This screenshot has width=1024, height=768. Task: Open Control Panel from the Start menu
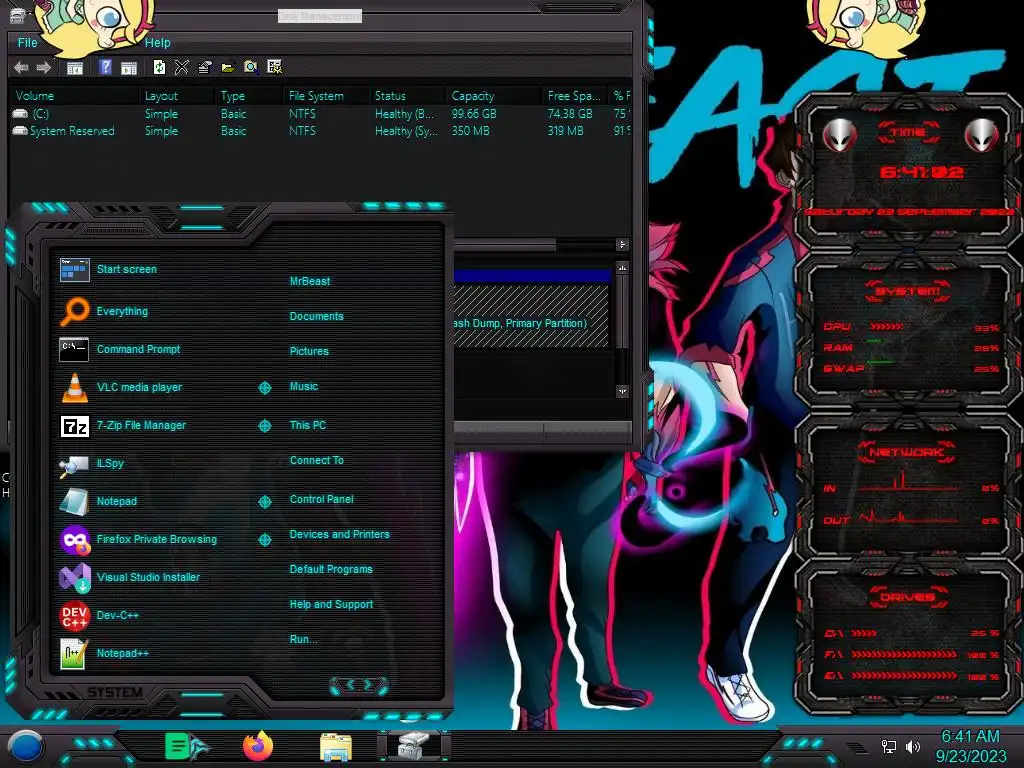click(x=321, y=499)
